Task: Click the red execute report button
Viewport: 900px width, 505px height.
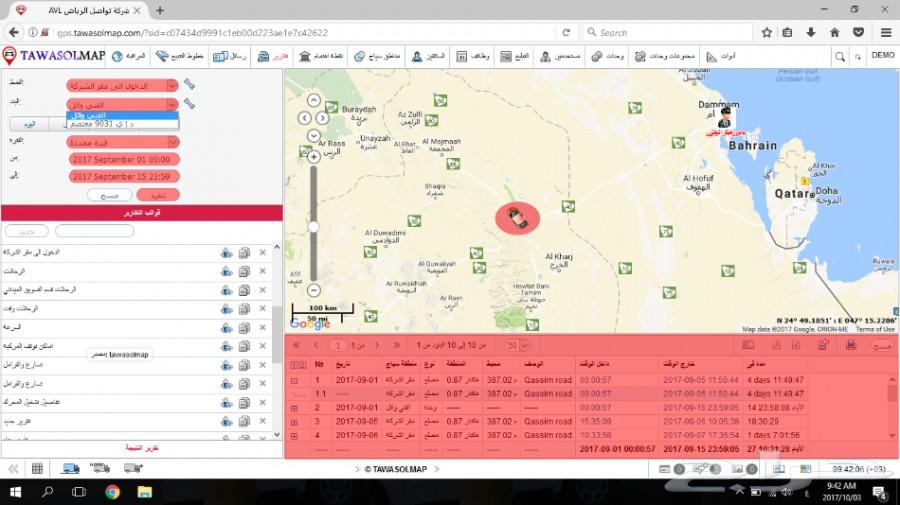Action: (x=158, y=196)
